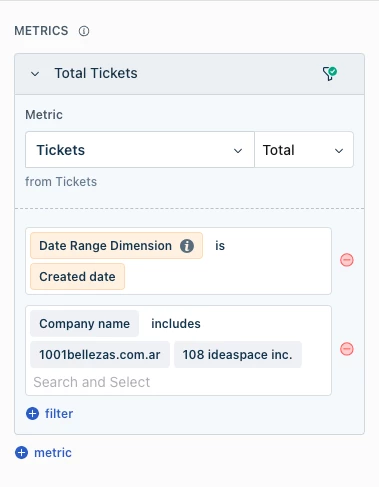Image resolution: width=379 pixels, height=487 pixels.
Task: Click the Company name field chip
Action: (84, 324)
